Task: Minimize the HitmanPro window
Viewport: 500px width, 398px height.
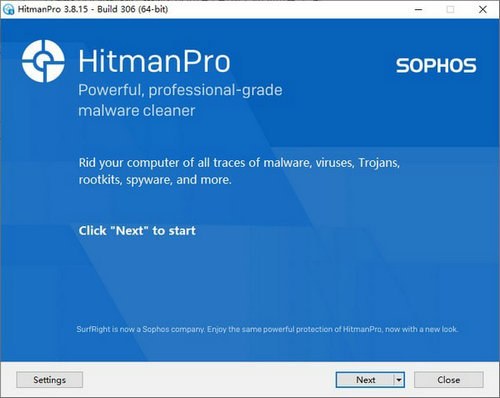Action: coord(418,9)
